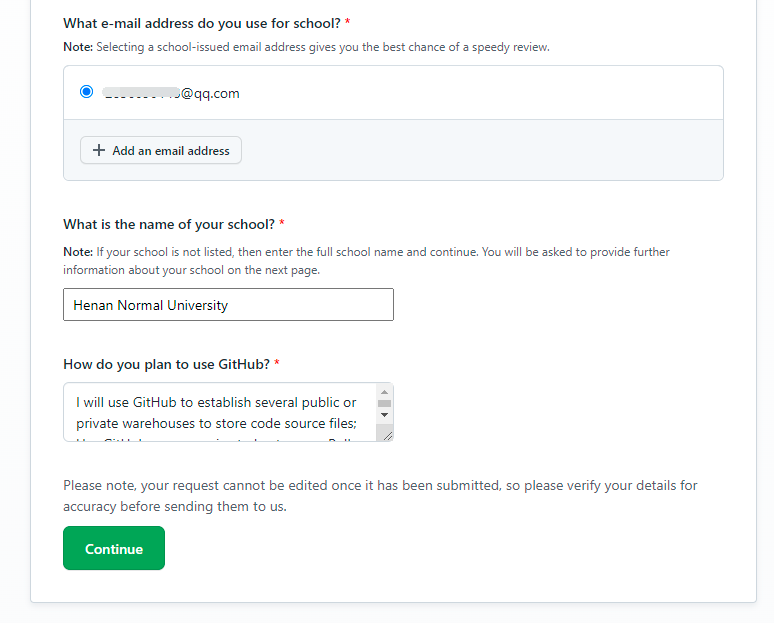Focus the GitHub usage plan textarea
Viewport: 774px width, 623px height.
tap(220, 412)
